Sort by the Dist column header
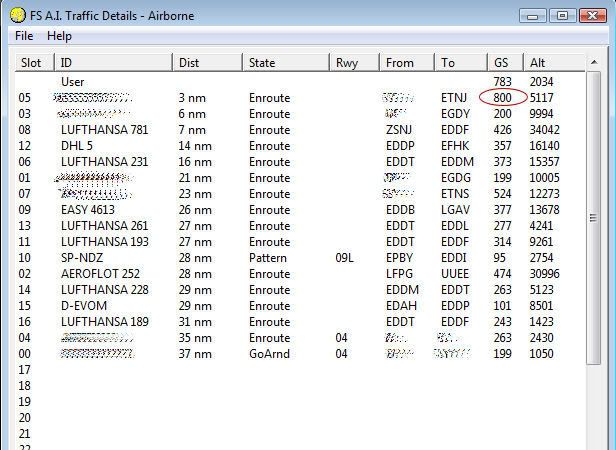616x450 pixels. (207, 62)
